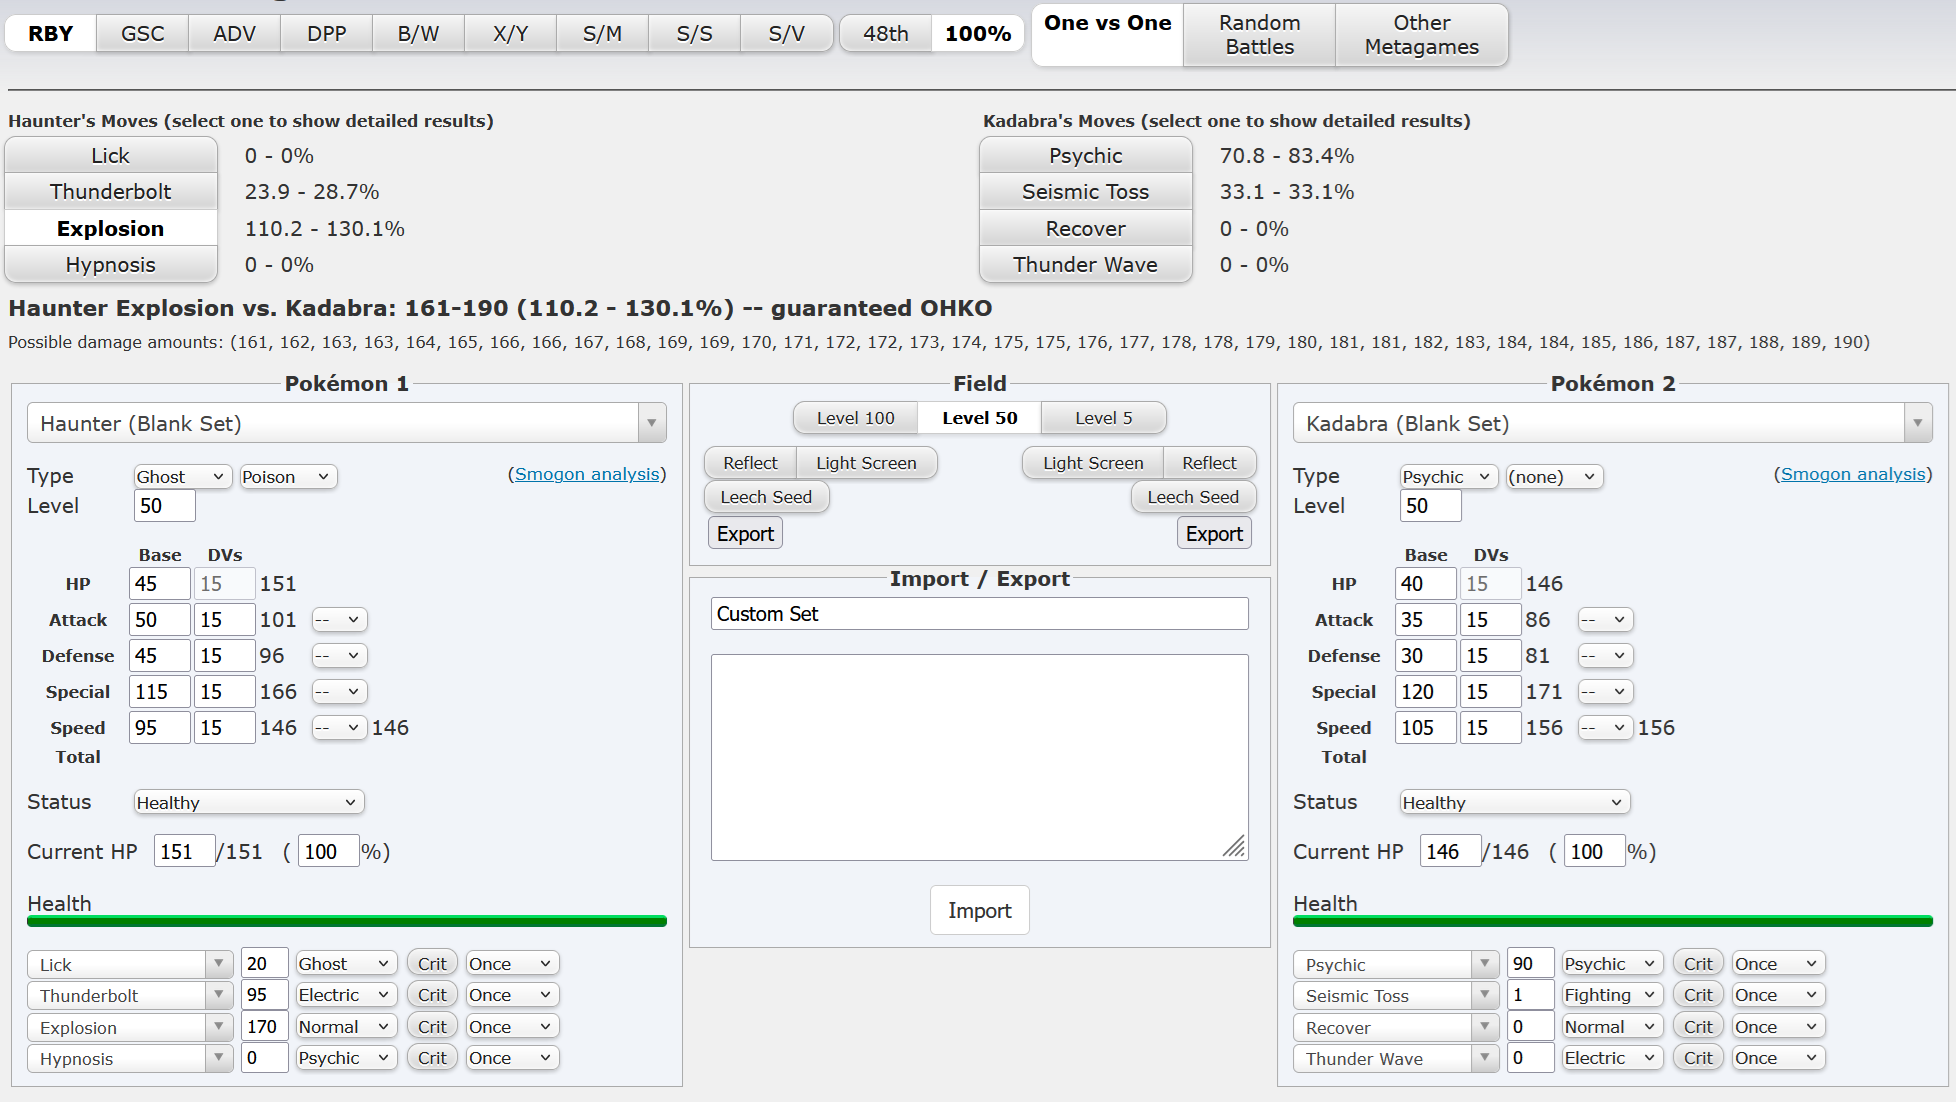Click the Import button
Screen dimensions: 1956x1102
(x=979, y=910)
